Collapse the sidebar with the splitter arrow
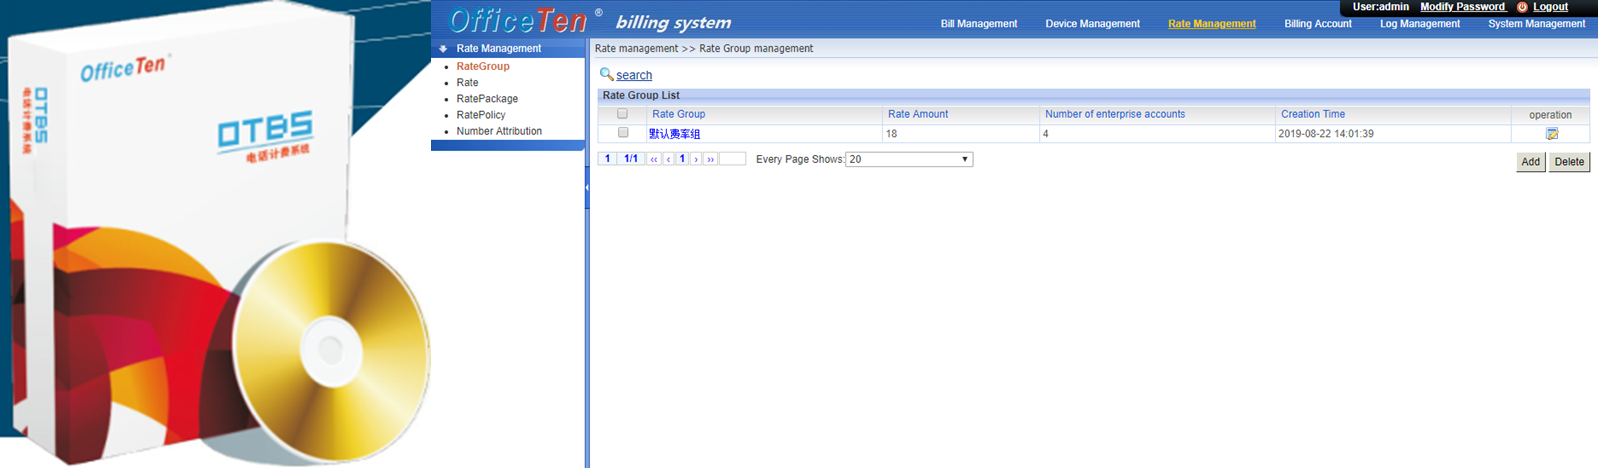The height and width of the screenshot is (468, 1598). coord(587,187)
